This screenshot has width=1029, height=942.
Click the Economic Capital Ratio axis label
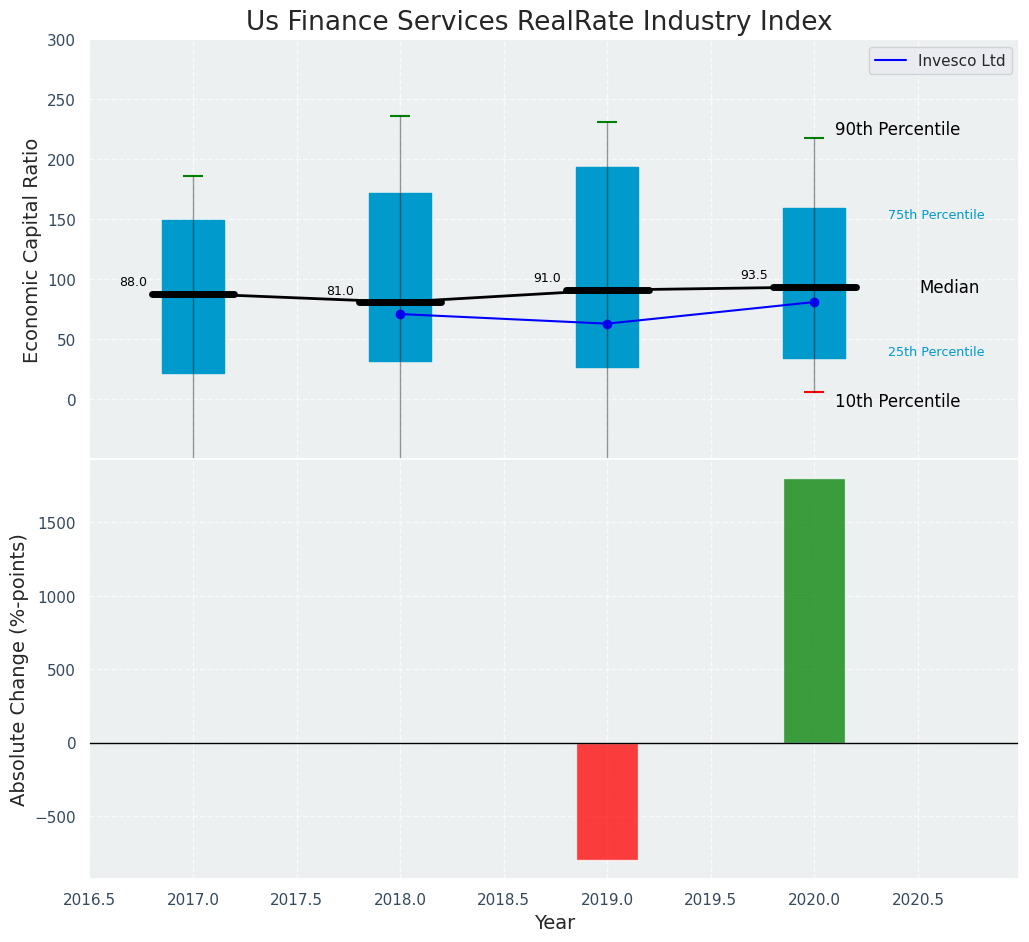[x=31, y=250]
